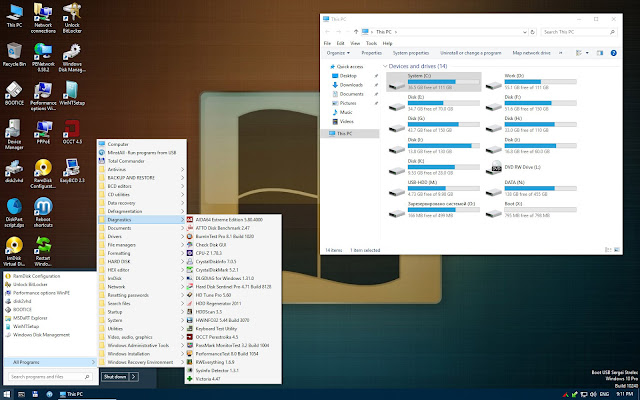The width and height of the screenshot is (640, 400).
Task: Click the Search programs and files box
Action: click(x=49, y=376)
